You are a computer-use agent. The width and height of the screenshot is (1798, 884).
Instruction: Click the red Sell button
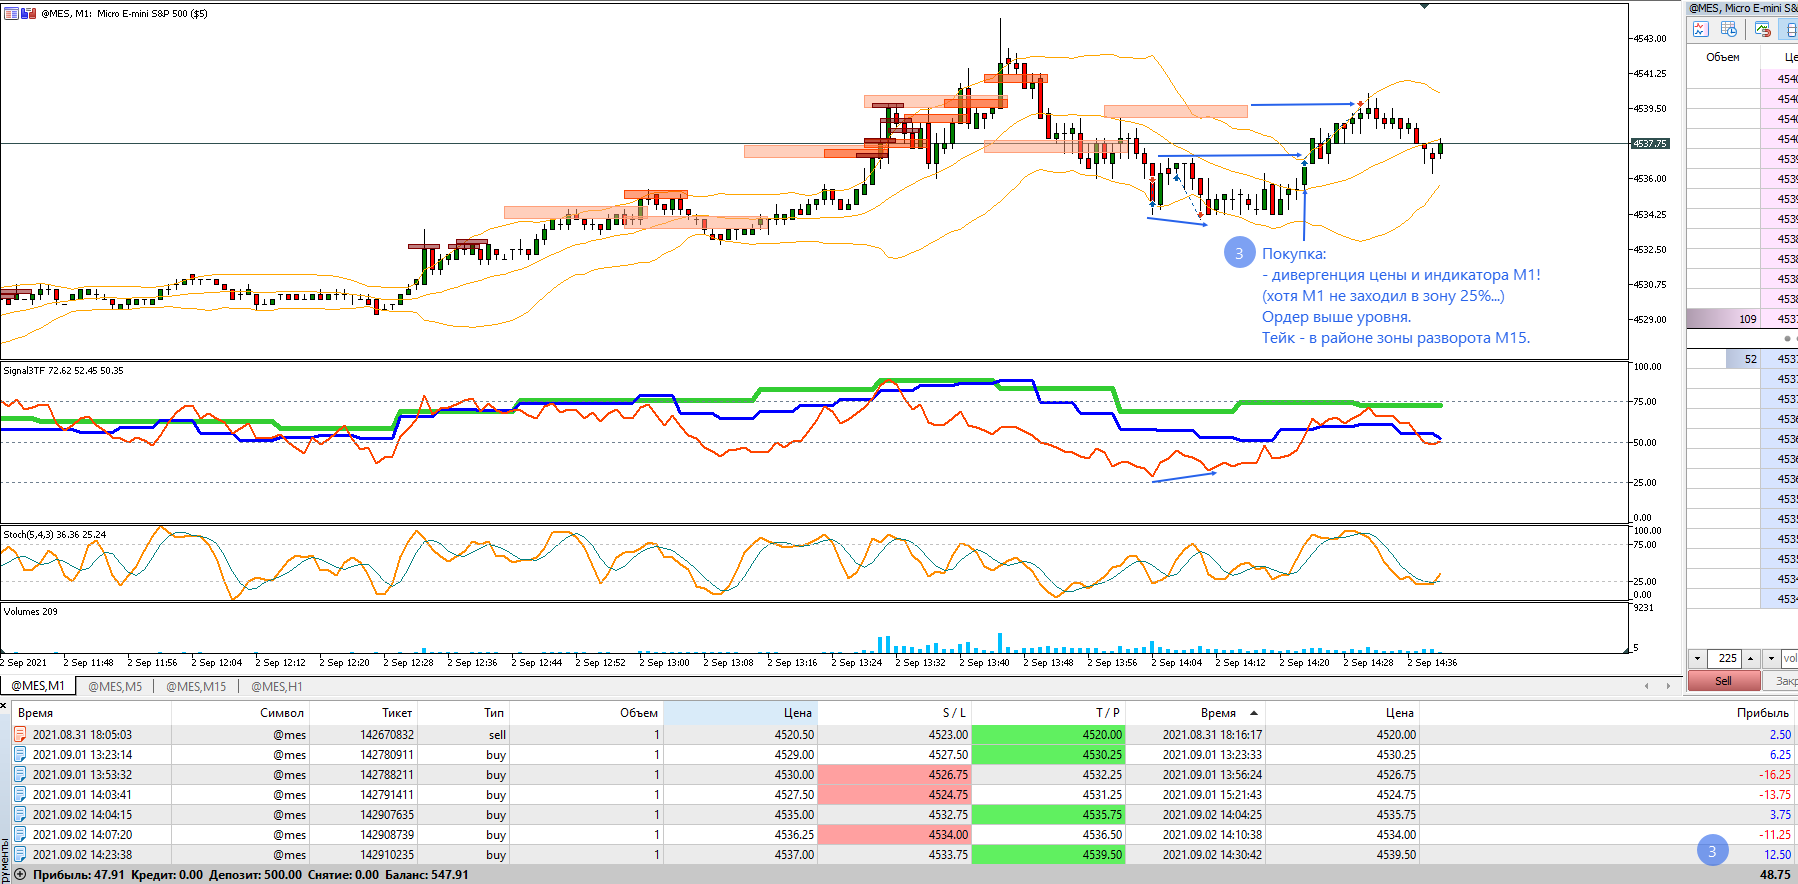[1724, 680]
